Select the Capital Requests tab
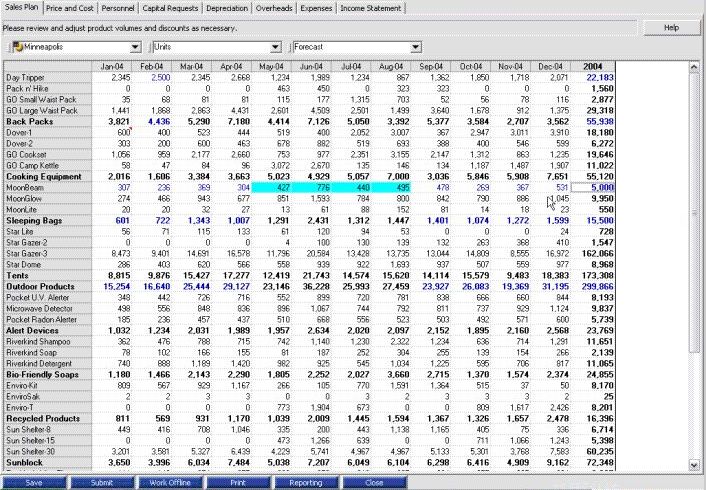The width and height of the screenshot is (706, 490). [x=170, y=8]
